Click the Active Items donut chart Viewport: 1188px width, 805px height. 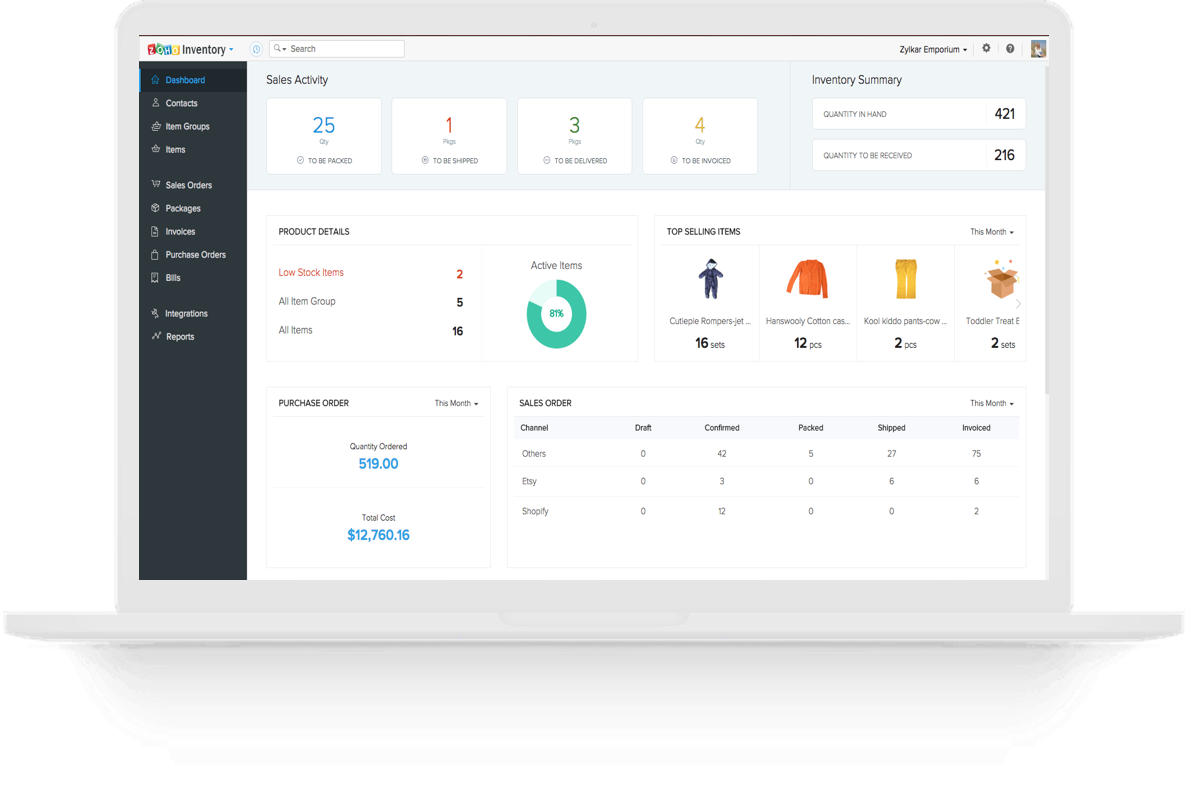point(556,314)
